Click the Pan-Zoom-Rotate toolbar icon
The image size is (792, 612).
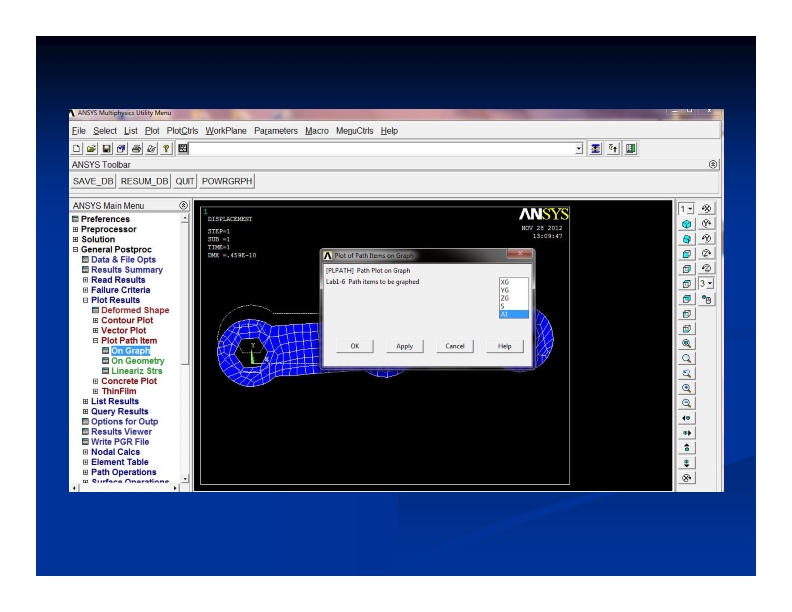click(121, 148)
